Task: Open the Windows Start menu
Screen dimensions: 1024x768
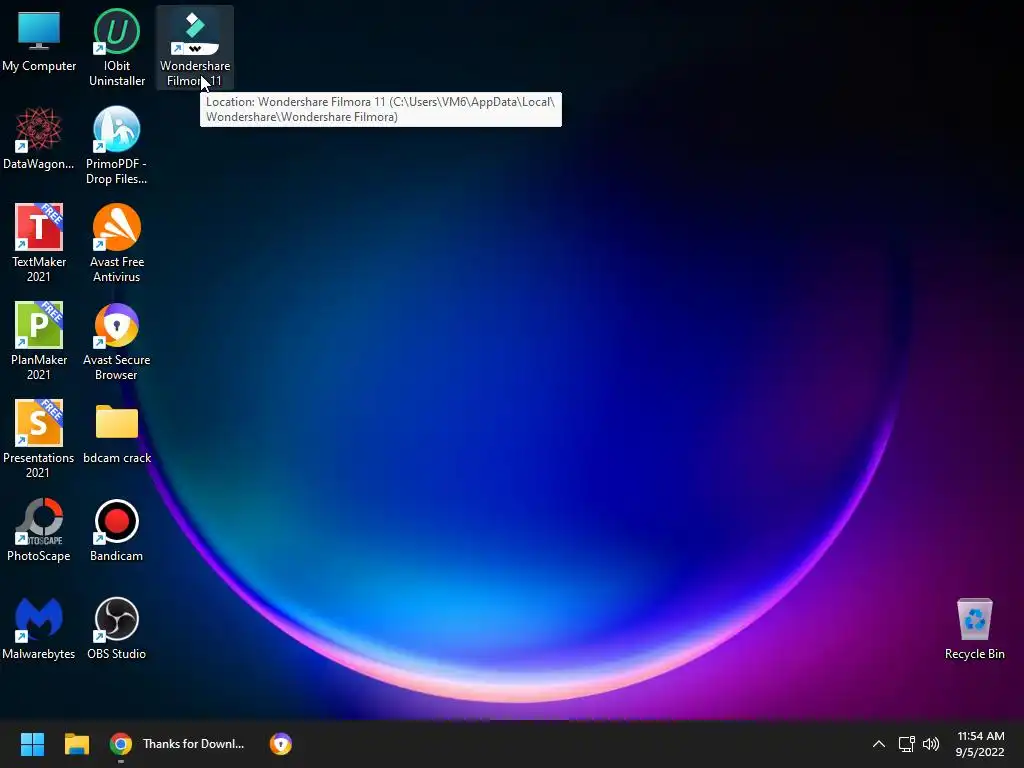Action: [32, 744]
